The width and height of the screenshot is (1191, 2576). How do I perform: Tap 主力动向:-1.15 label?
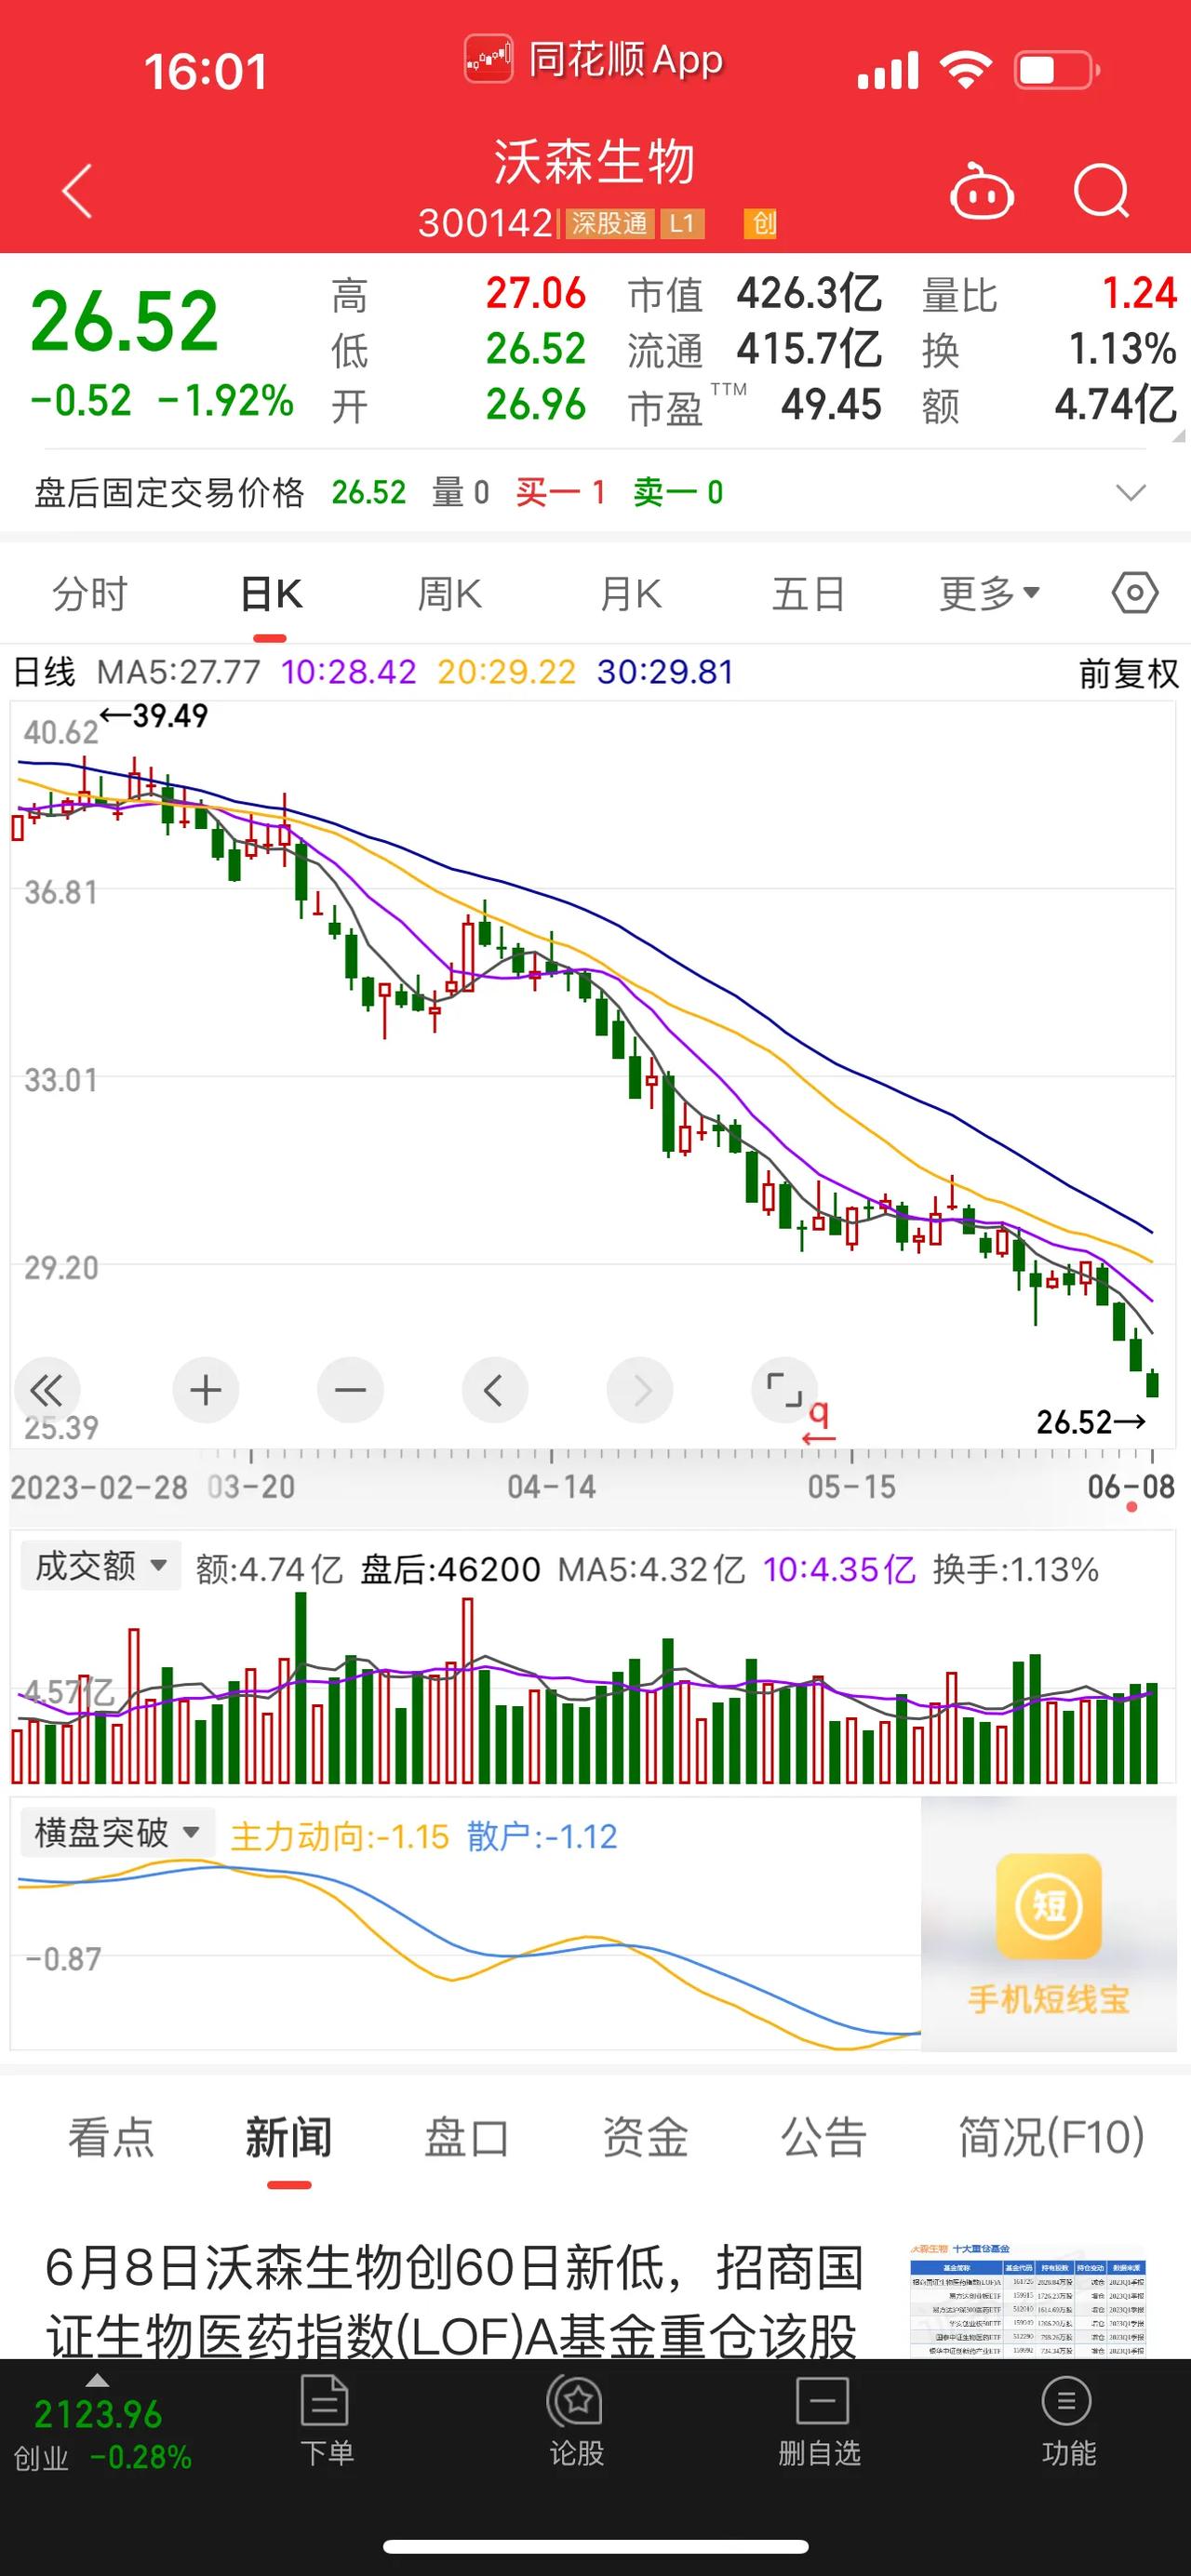tap(339, 1836)
